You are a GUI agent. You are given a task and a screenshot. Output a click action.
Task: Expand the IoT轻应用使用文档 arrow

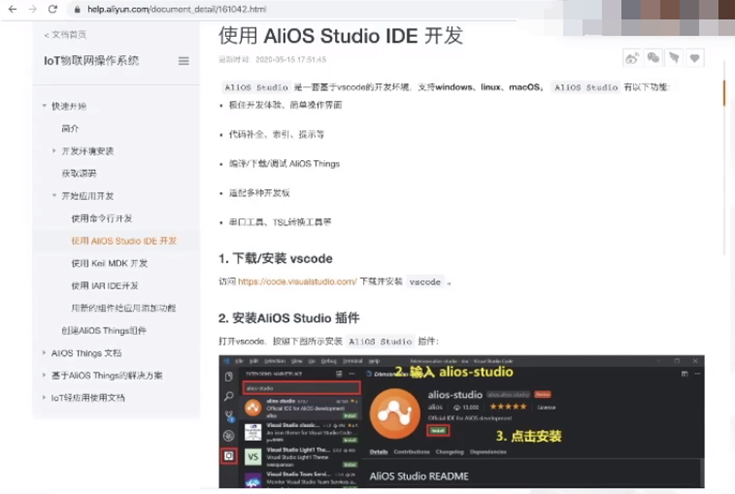pyautogui.click(x=44, y=397)
